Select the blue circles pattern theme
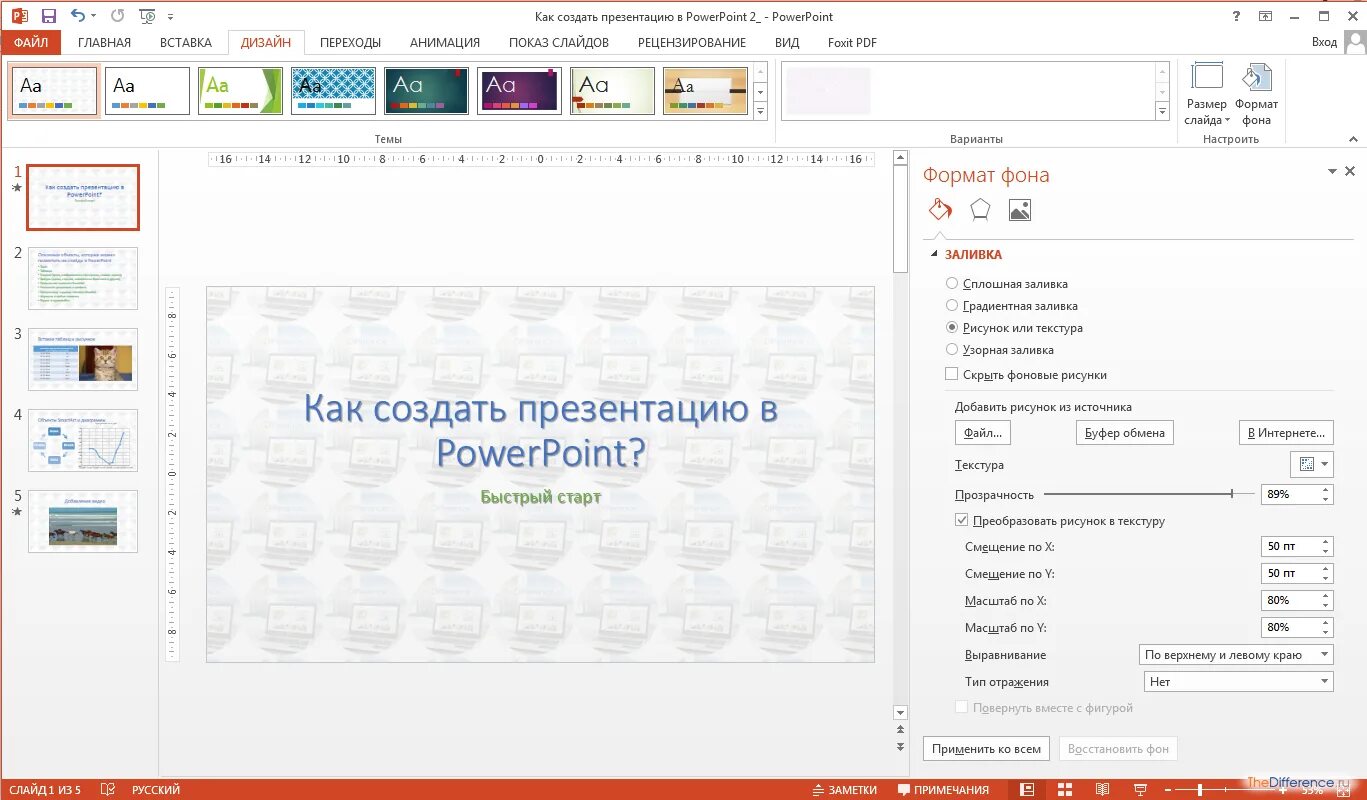1367x800 pixels. (333, 91)
